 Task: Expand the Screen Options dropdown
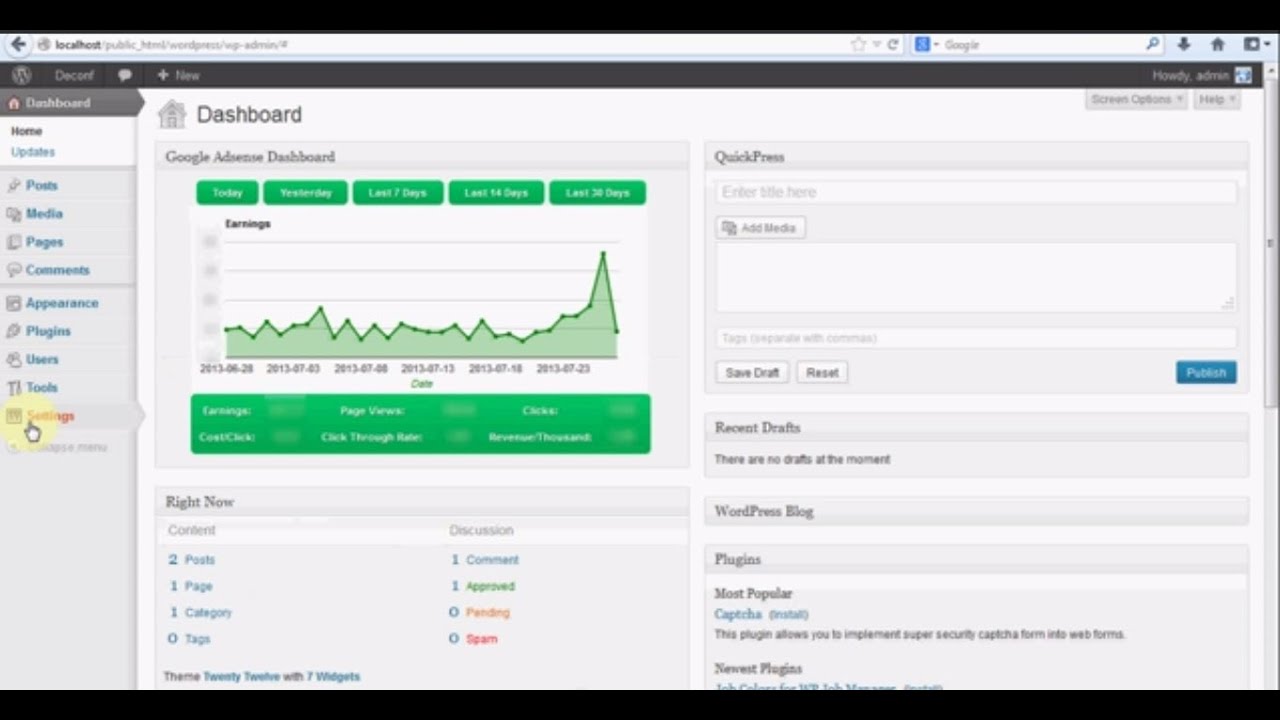click(1137, 99)
